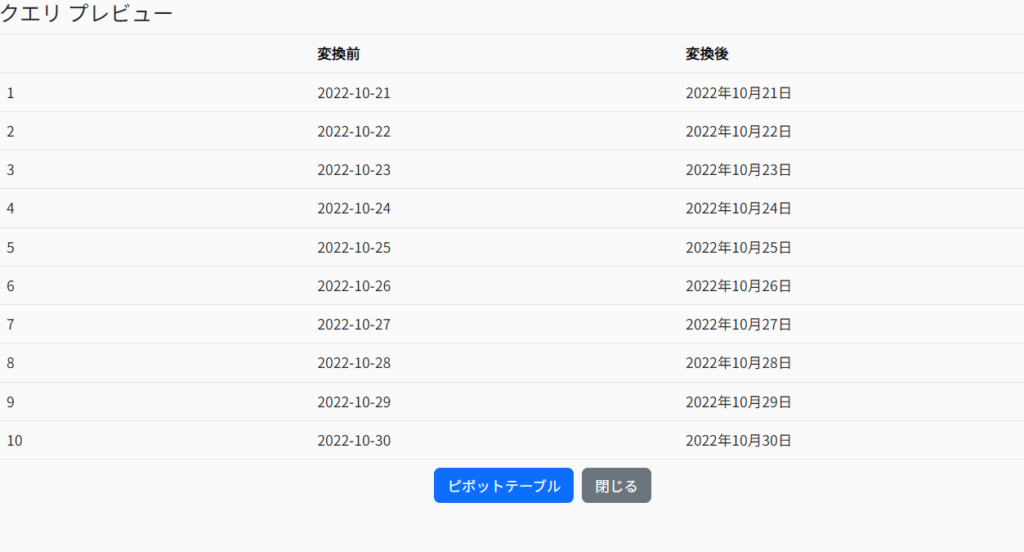
Task: Click the converted date 2022年10月24日
Action: (x=738, y=209)
